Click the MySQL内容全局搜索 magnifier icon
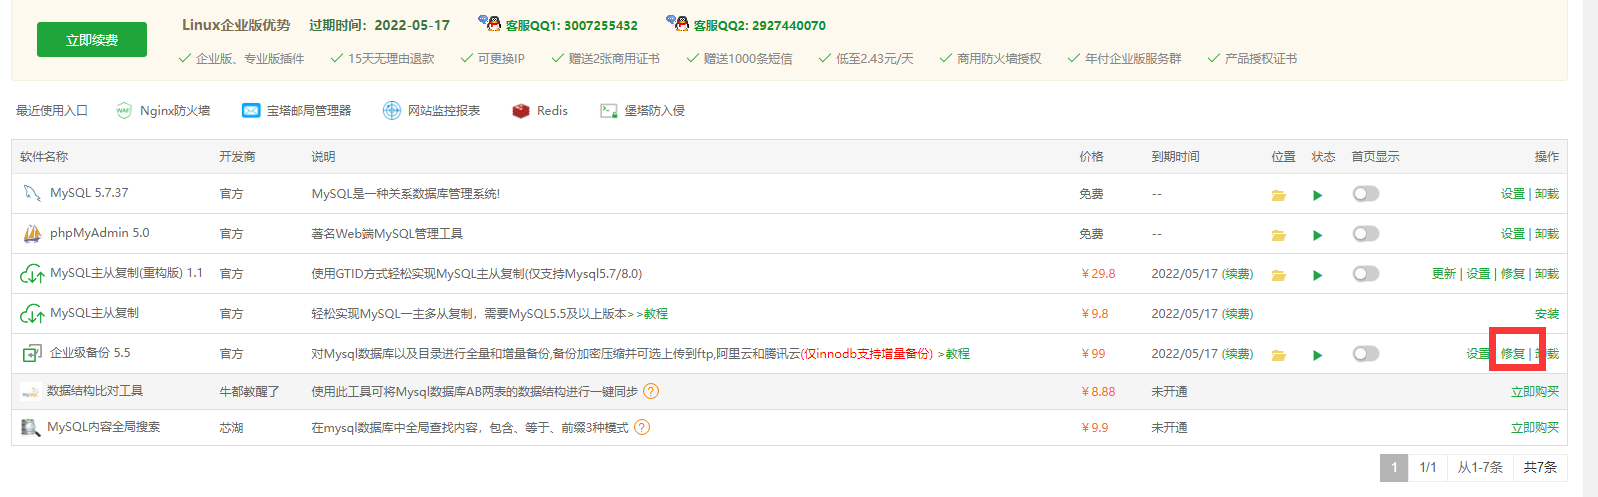Screen dimensions: 1598x497 click(x=30, y=427)
